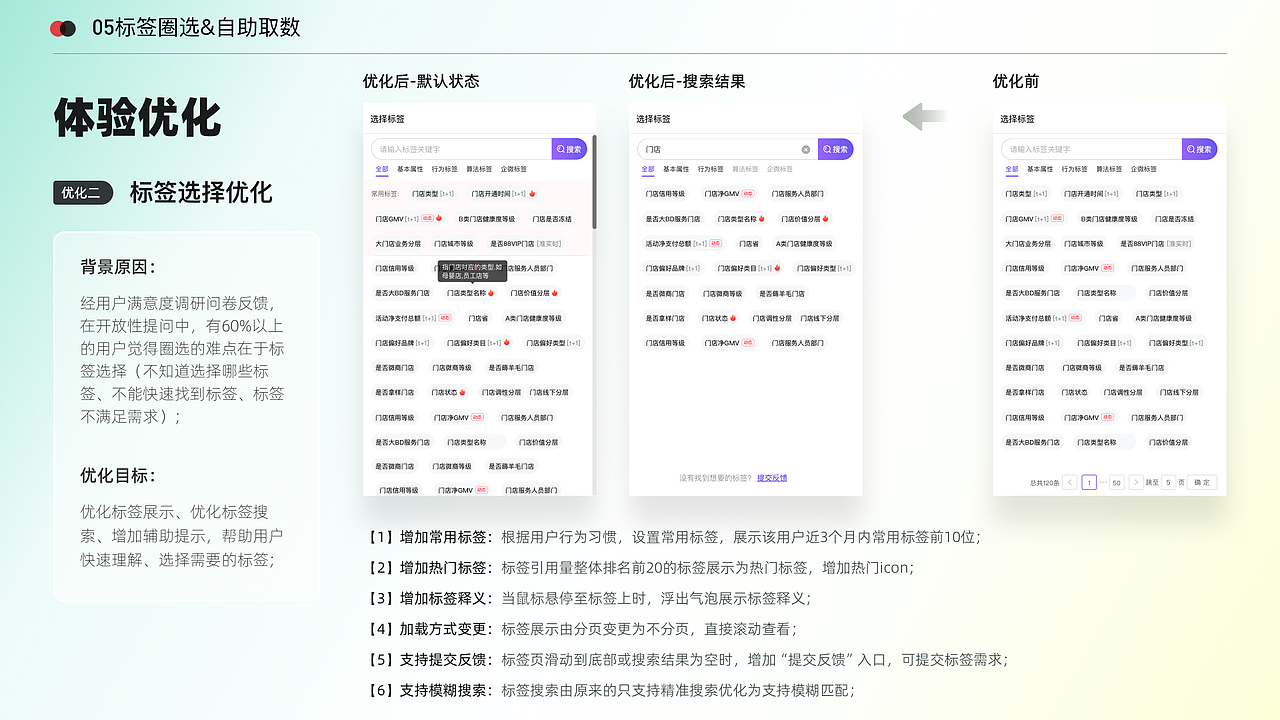
Task: Switch to 行为标签 tab in 优化前 panel
Action: coord(1075,169)
